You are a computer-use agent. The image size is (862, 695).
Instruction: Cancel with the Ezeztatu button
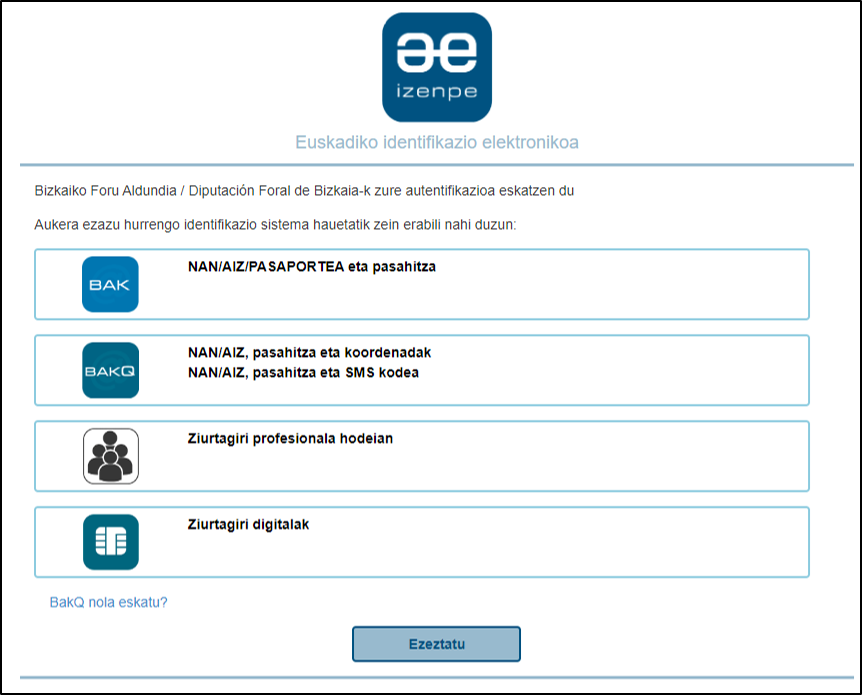(x=436, y=644)
